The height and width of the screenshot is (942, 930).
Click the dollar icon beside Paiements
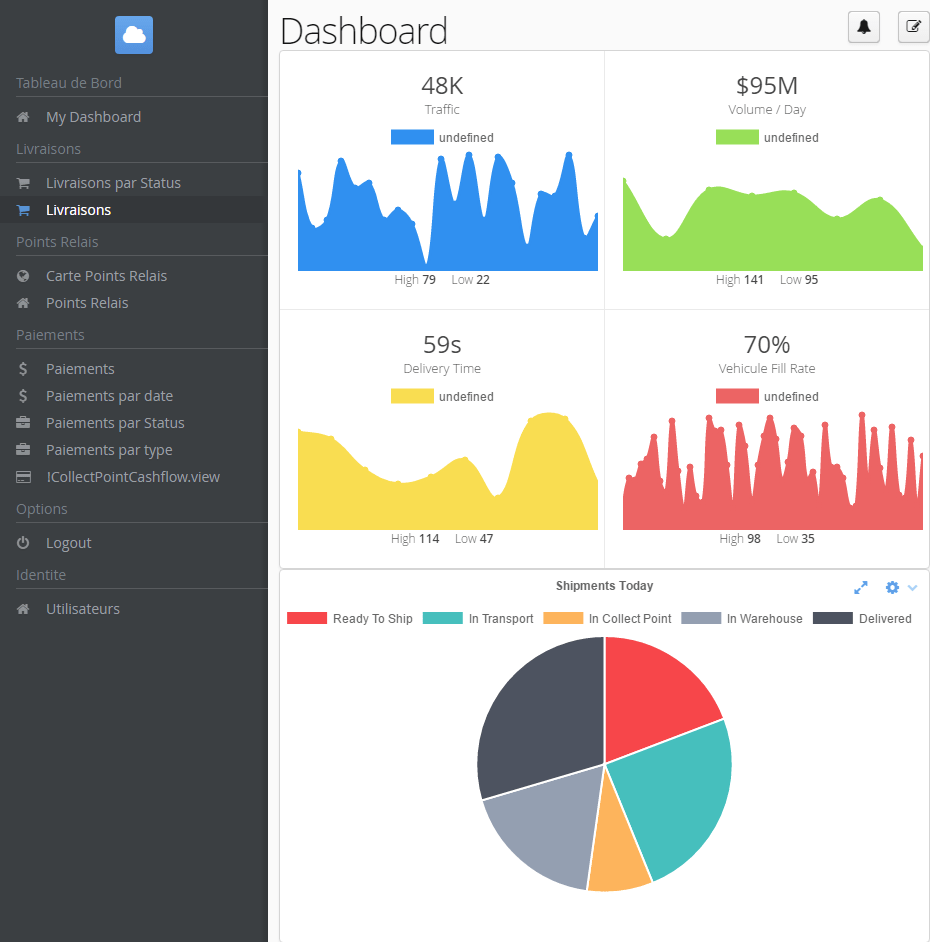click(x=23, y=369)
